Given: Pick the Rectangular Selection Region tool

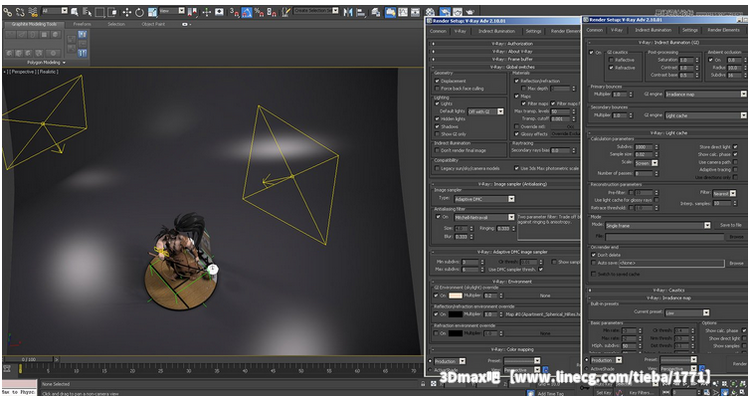Looking at the screenshot, I should click(x=99, y=12).
